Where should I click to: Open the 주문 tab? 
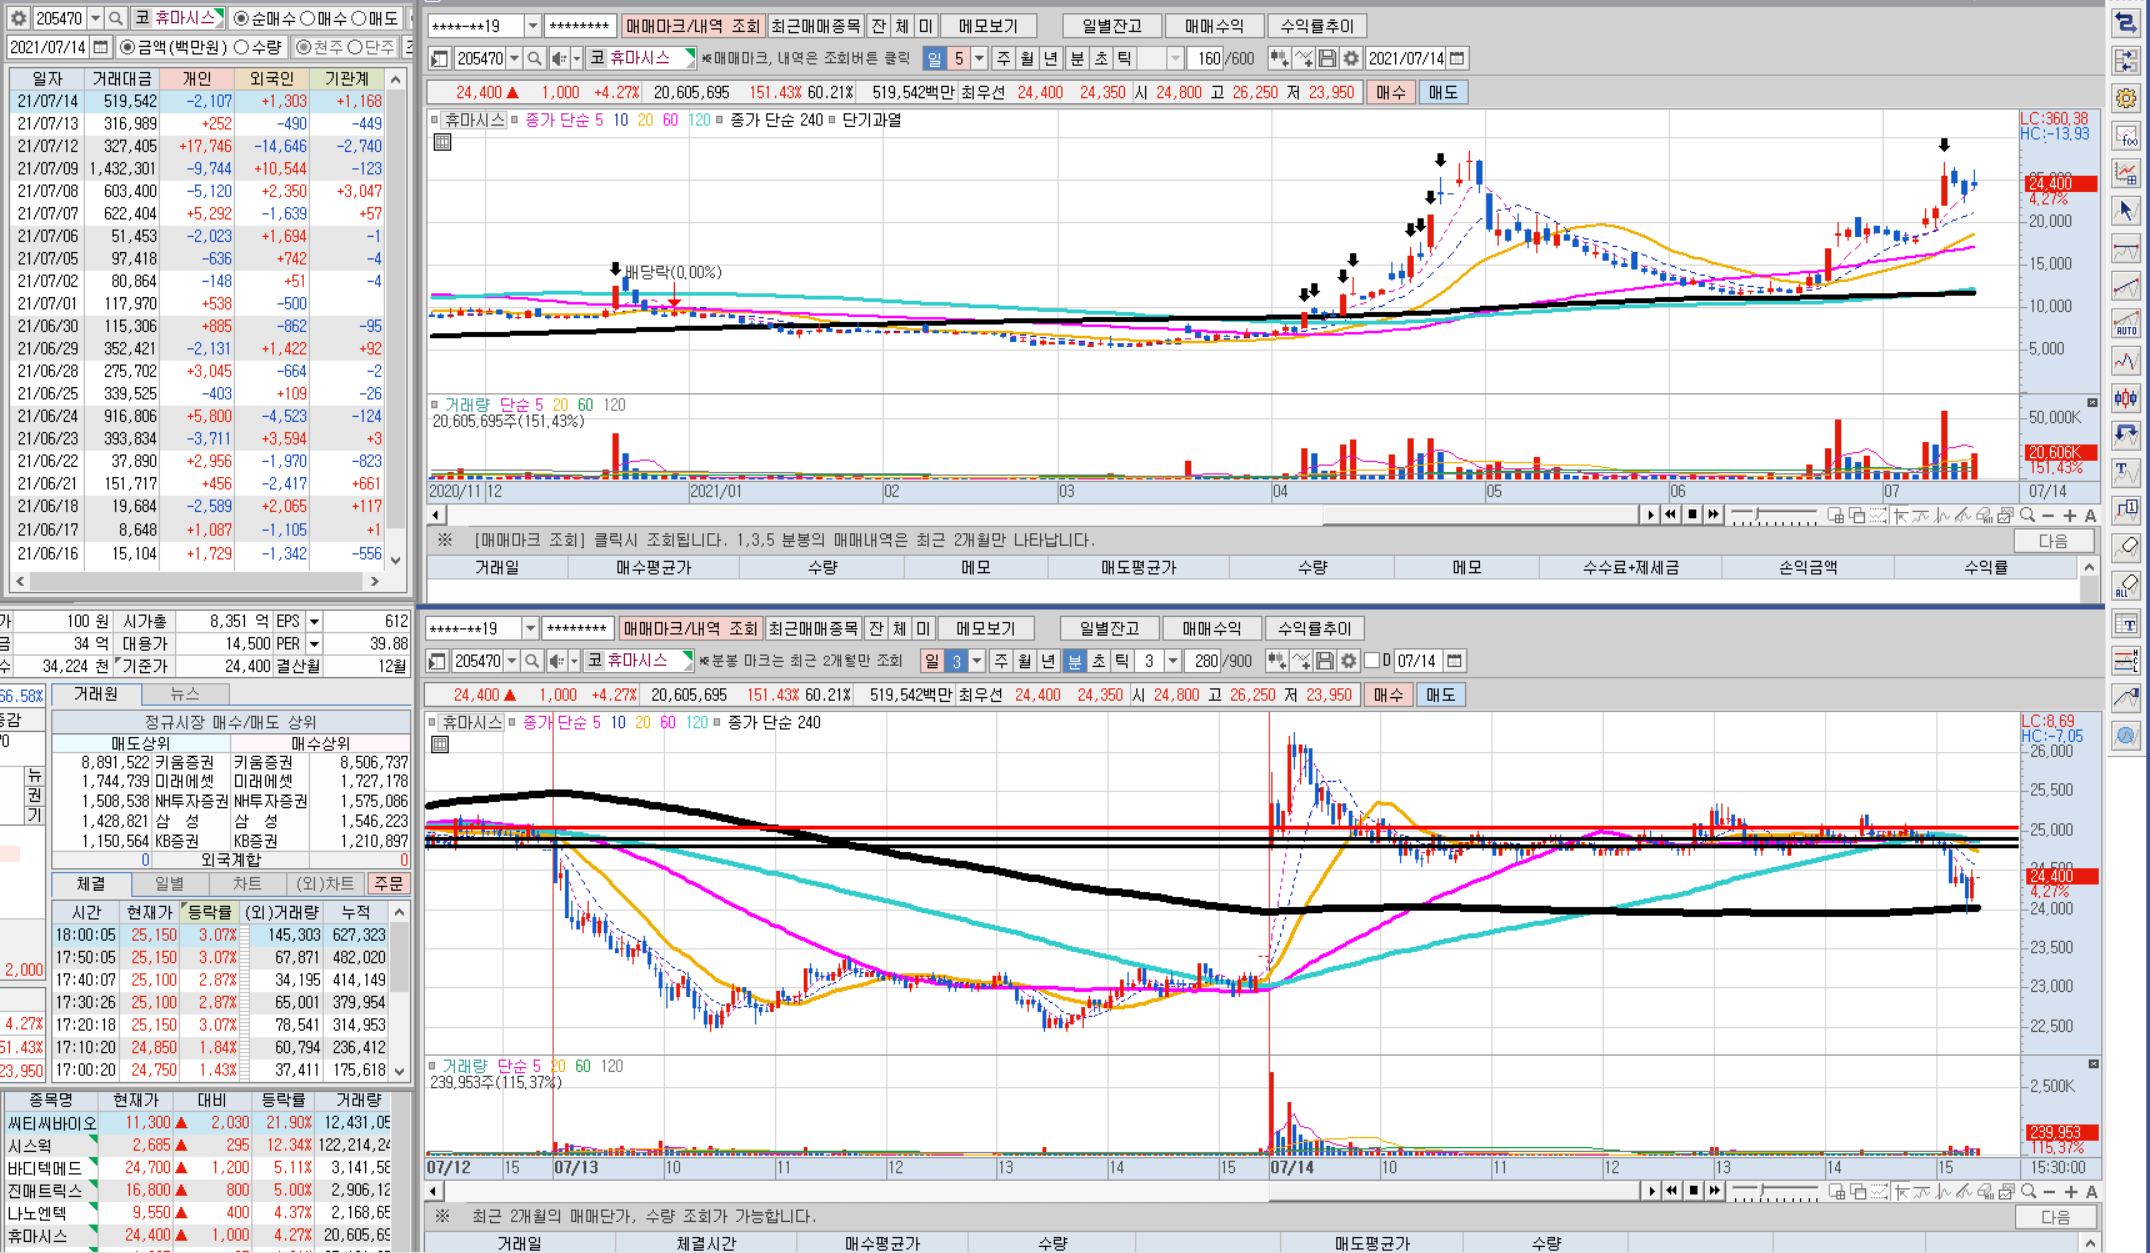(x=388, y=884)
